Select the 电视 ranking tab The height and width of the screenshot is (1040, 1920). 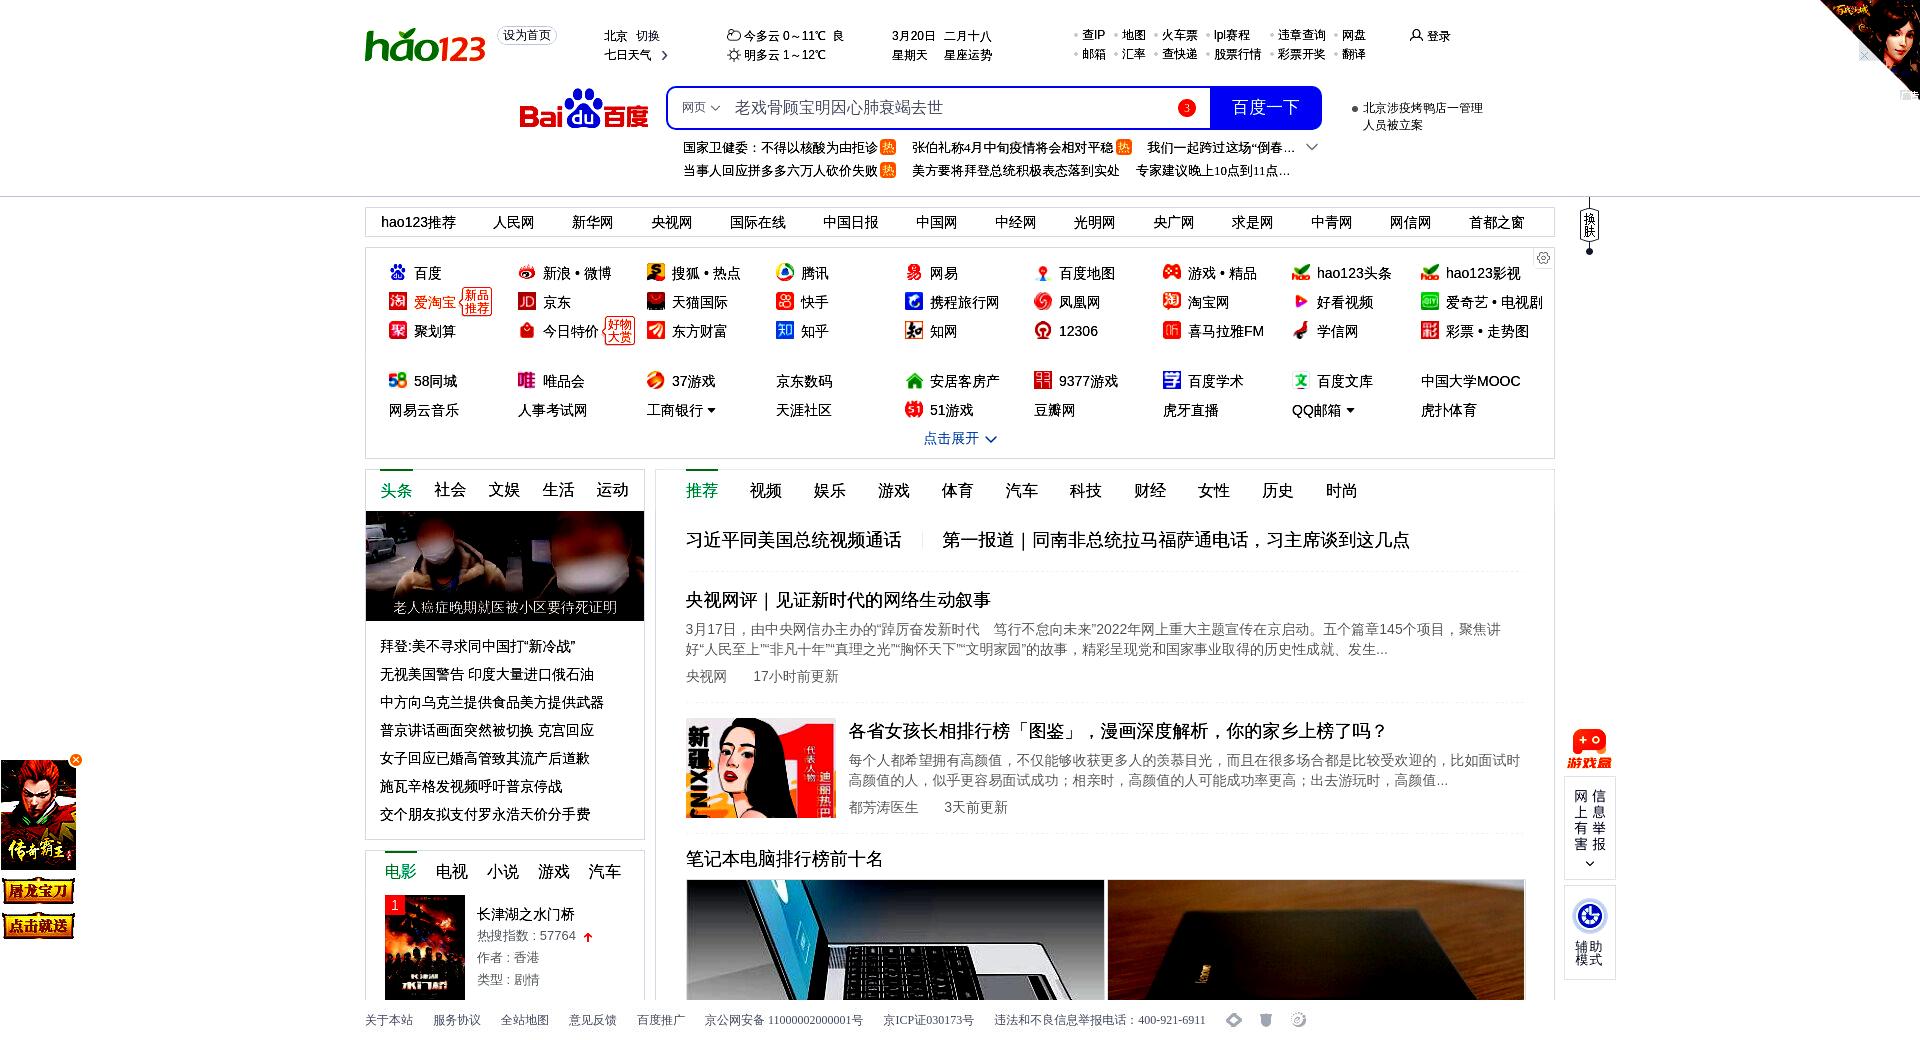[452, 872]
